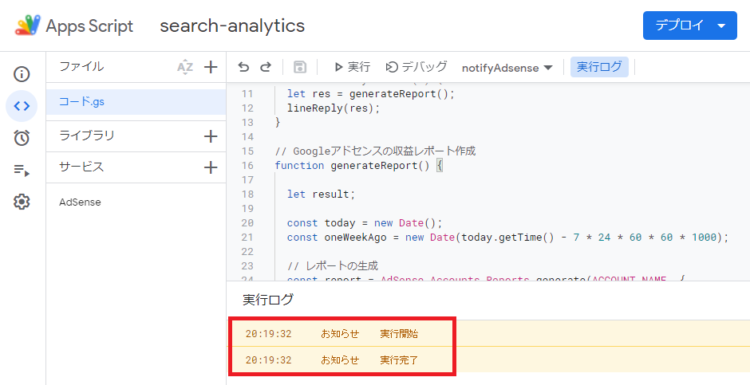Add a library with the plus icon
This screenshot has width=750, height=385.
pos(210,136)
